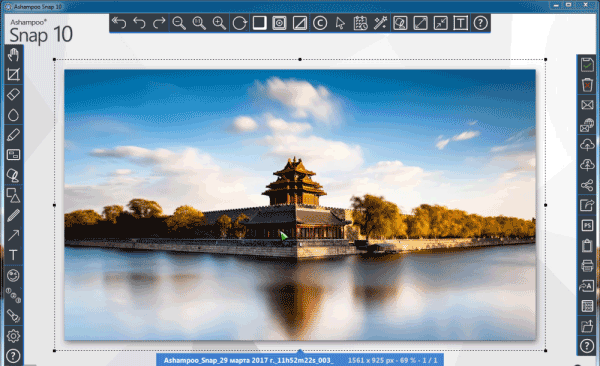Click the Zoom out magnifier
Image resolution: width=600 pixels, height=366 pixels.
tap(179, 23)
